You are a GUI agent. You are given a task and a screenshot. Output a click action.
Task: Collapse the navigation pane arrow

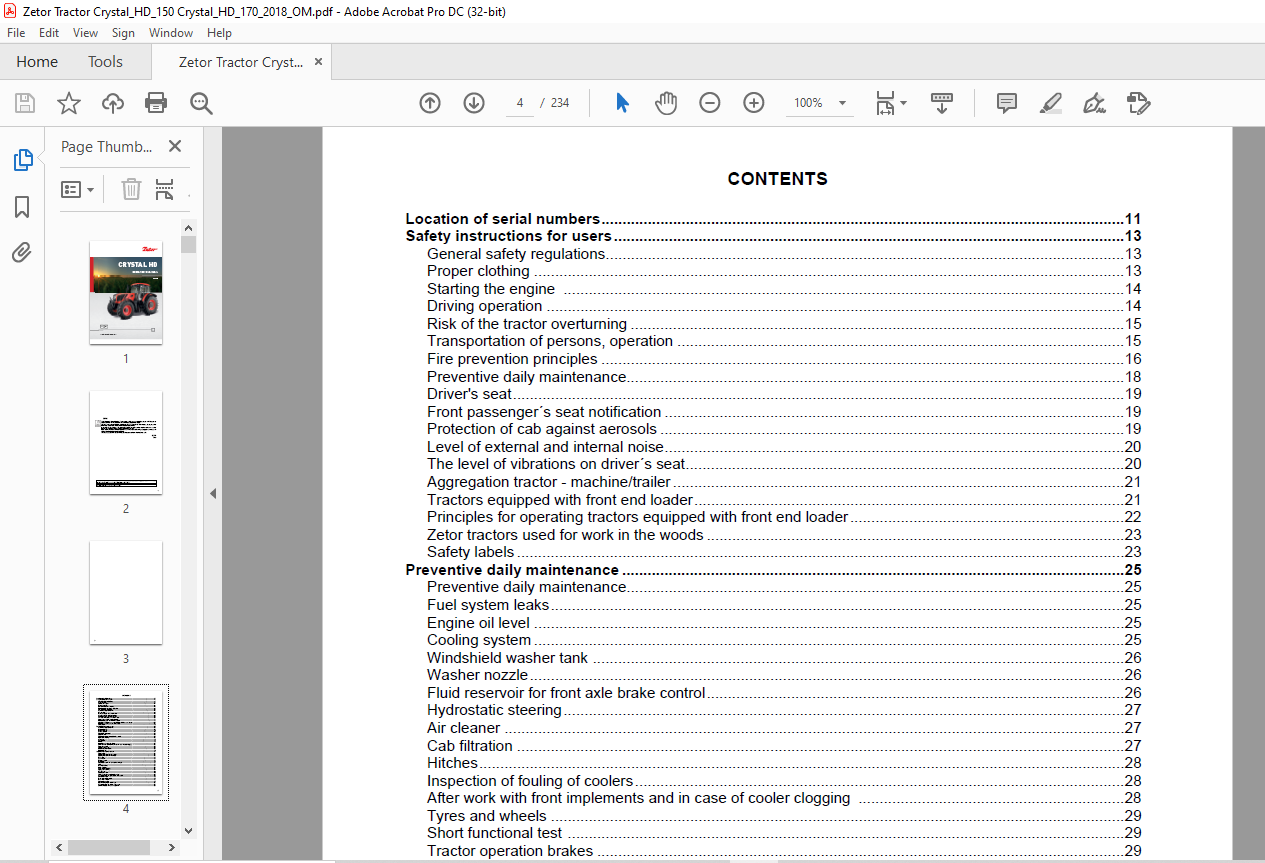[212, 493]
